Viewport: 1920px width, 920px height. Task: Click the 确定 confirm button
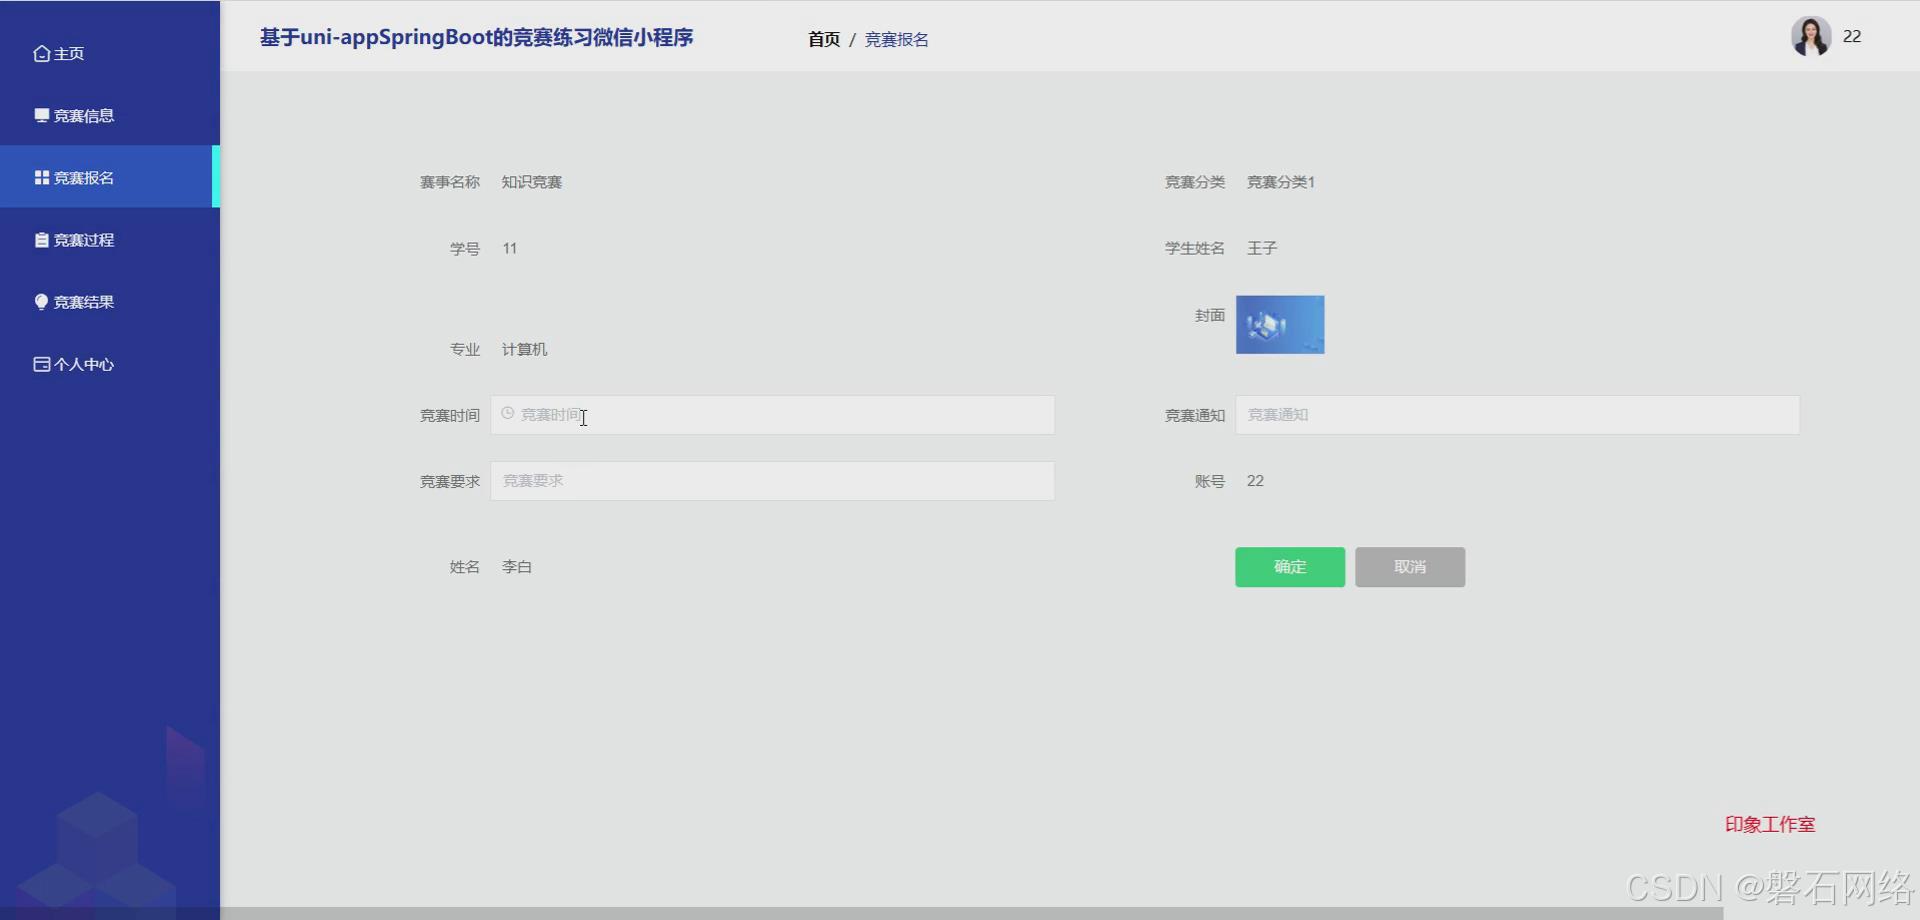1289,567
